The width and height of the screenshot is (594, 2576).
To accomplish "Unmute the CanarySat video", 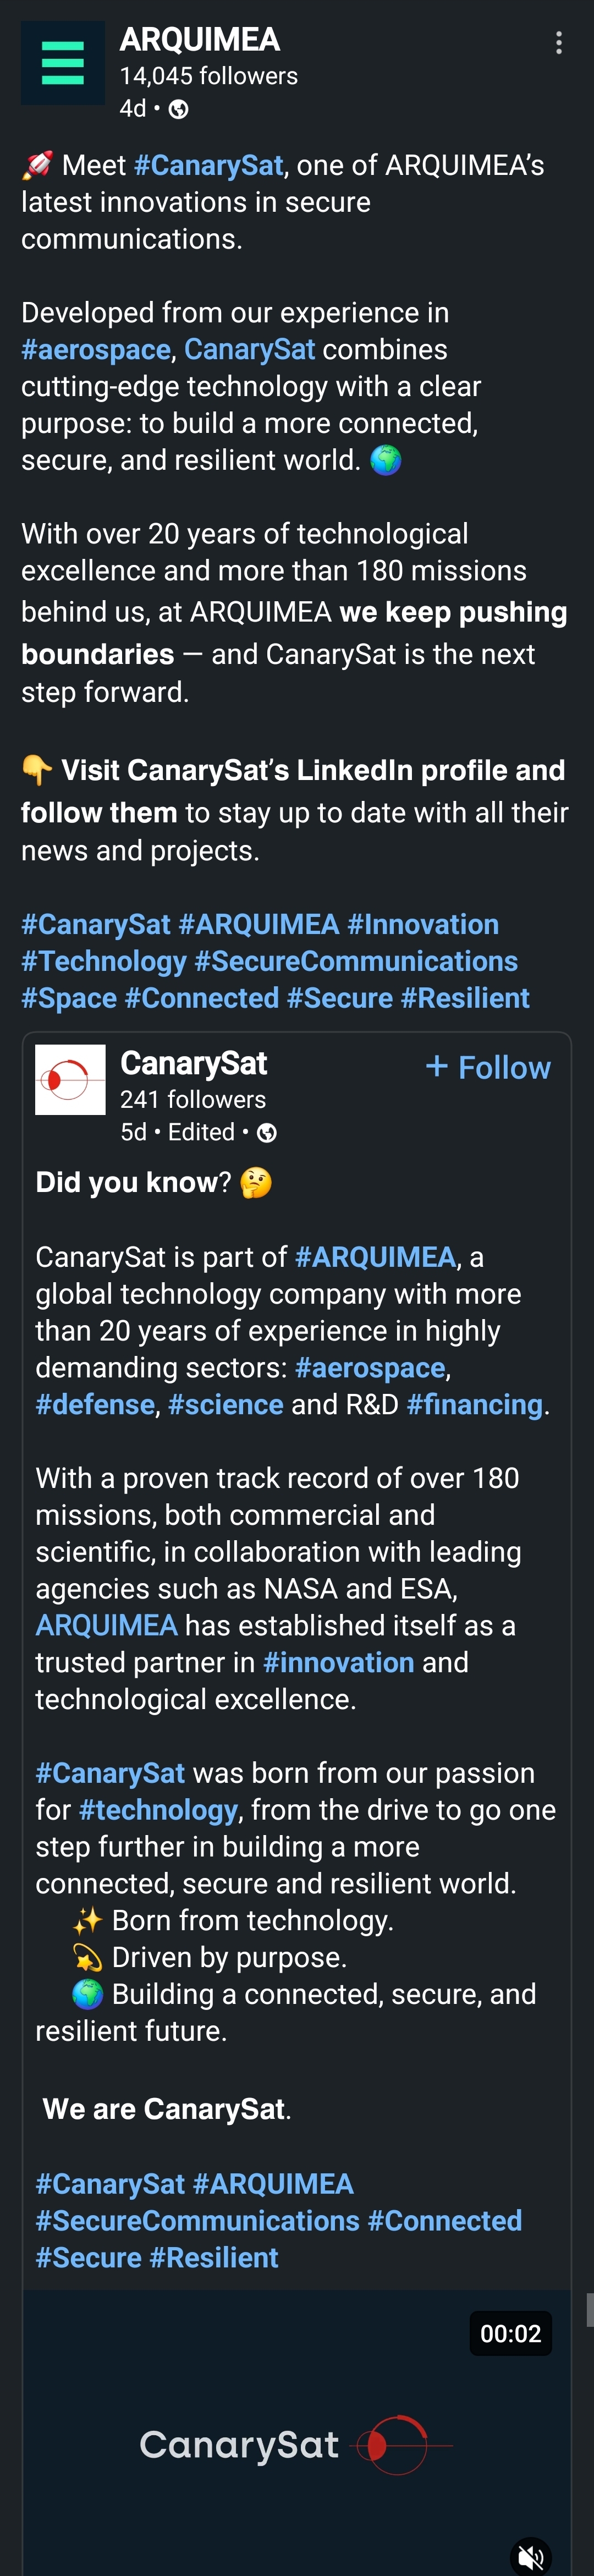I will click(x=530, y=2555).
